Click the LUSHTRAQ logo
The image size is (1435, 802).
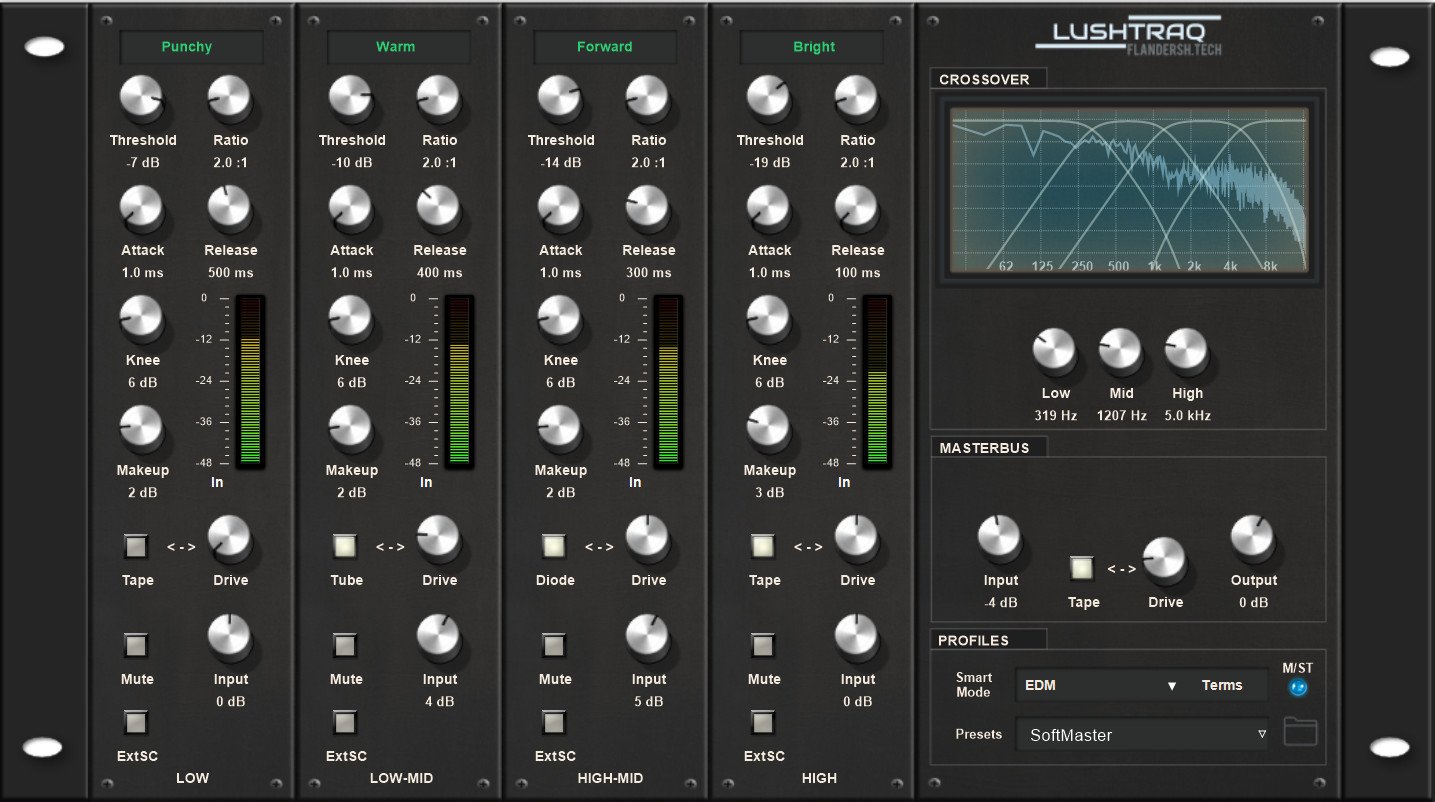tap(1128, 35)
